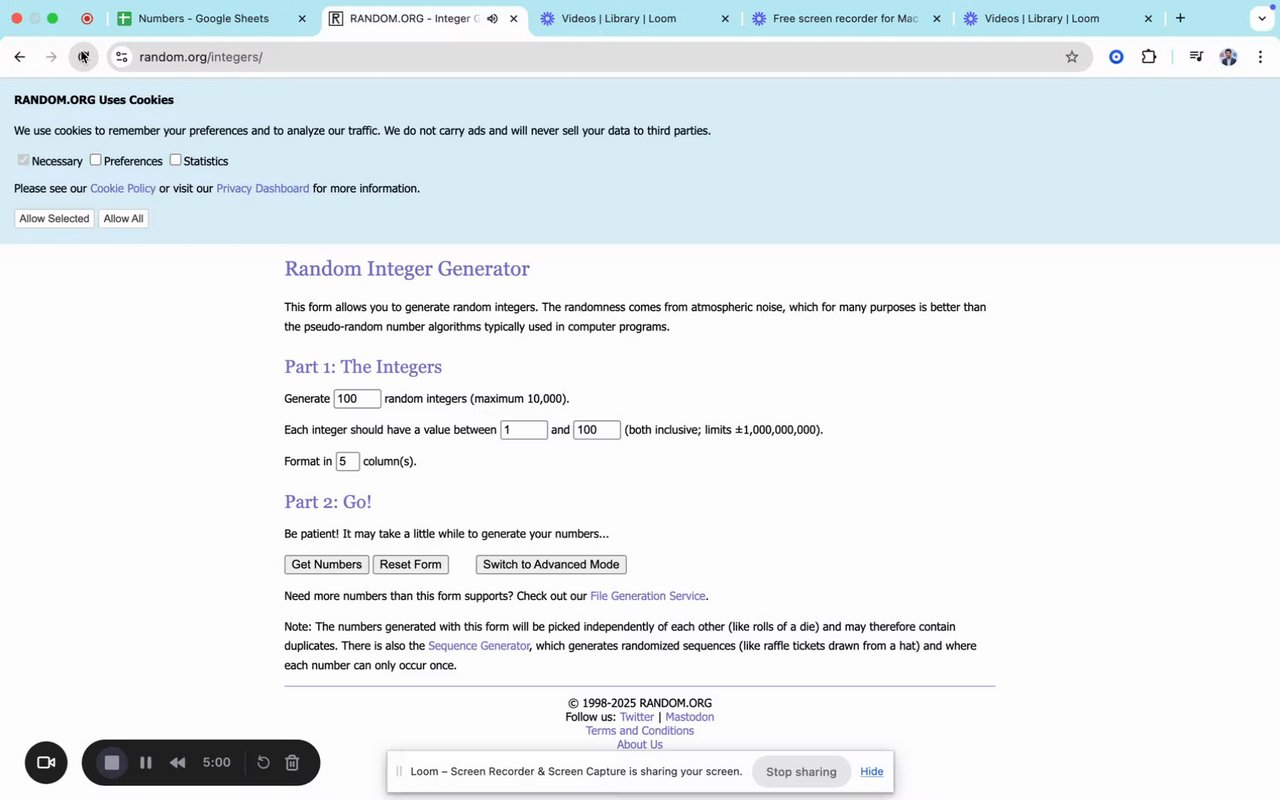Open first Videos | Library | Loom tab
This screenshot has height=800, width=1280.
pos(619,18)
